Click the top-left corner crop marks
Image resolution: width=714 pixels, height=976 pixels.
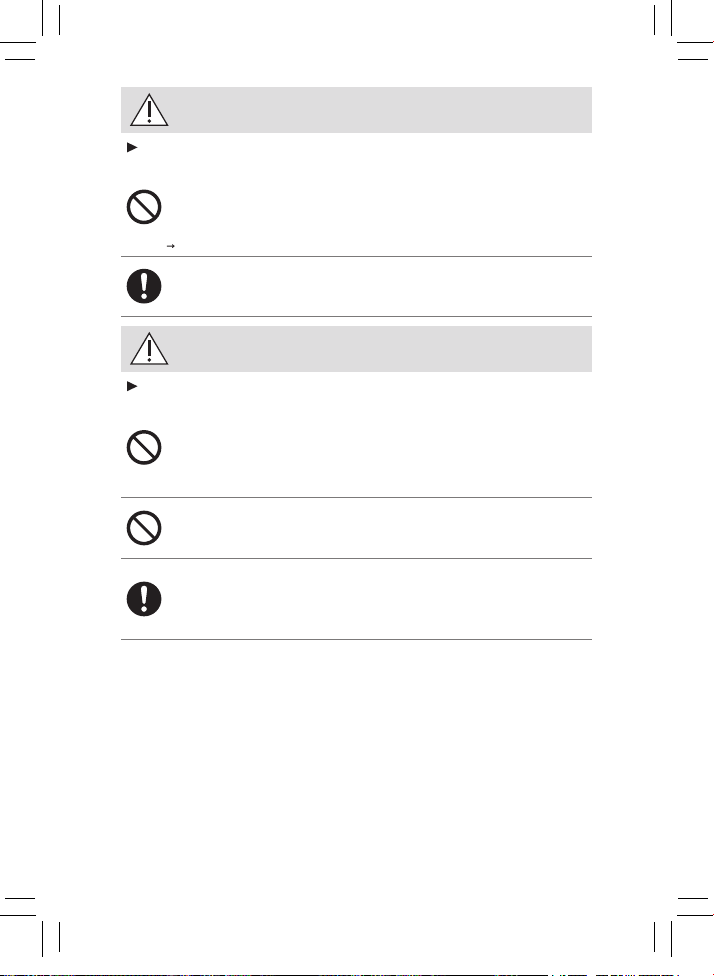[x=31, y=31]
